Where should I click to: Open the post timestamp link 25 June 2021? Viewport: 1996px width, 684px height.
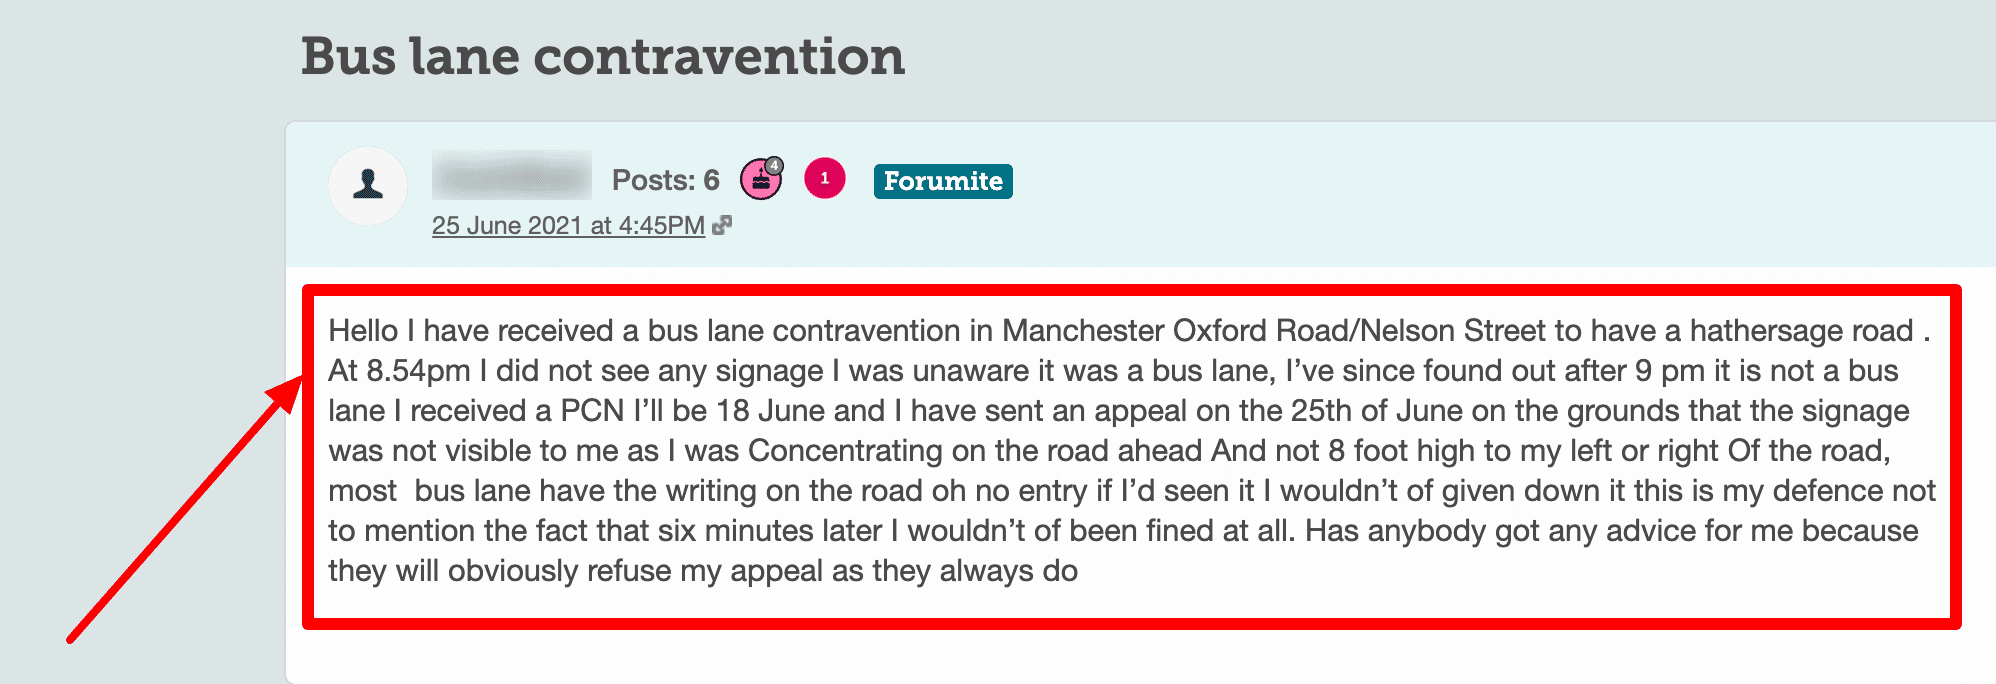tap(567, 226)
